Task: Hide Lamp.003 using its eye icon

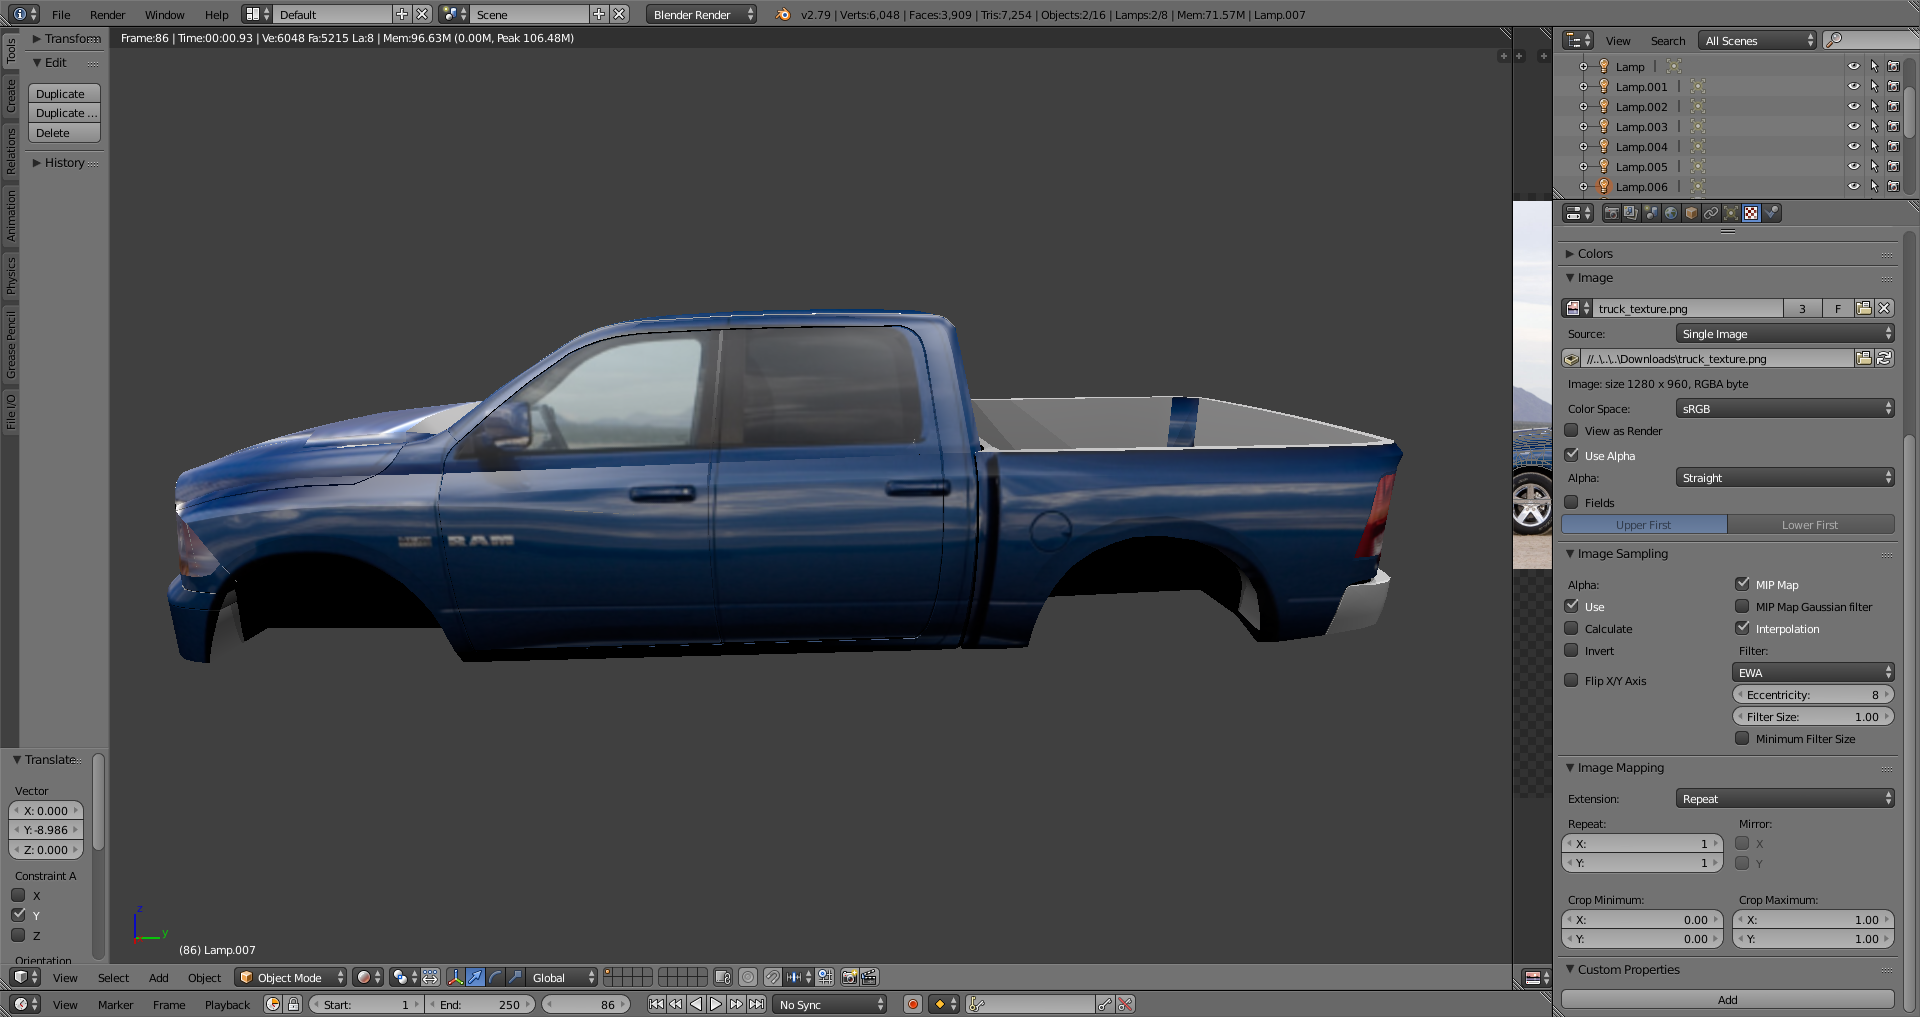Action: (x=1853, y=127)
